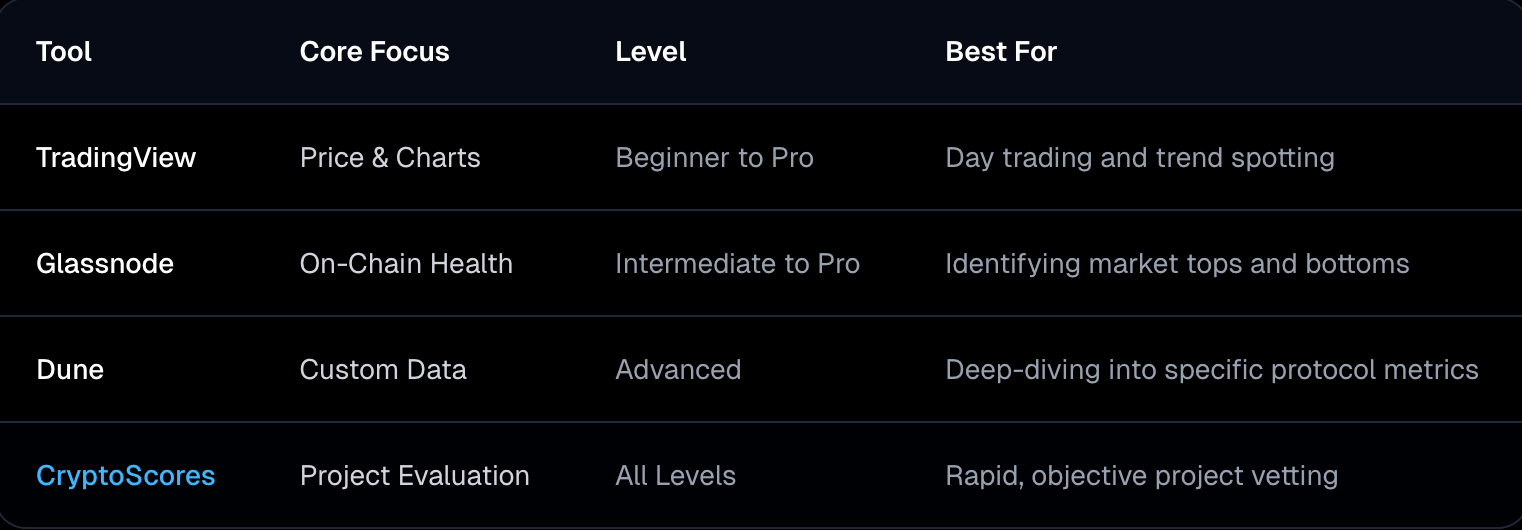Click Rapid, objective project vetting text
Image resolution: width=1522 pixels, height=530 pixels.
coord(1141,475)
